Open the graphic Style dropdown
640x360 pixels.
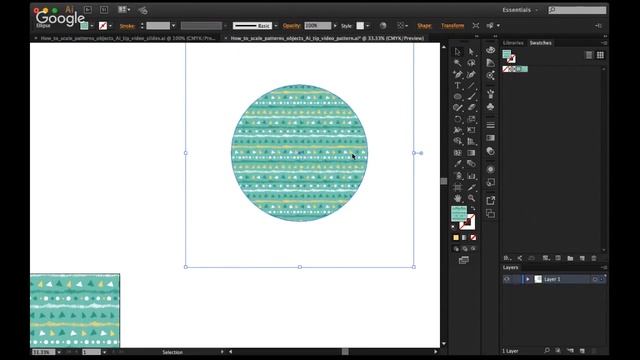coord(368,26)
